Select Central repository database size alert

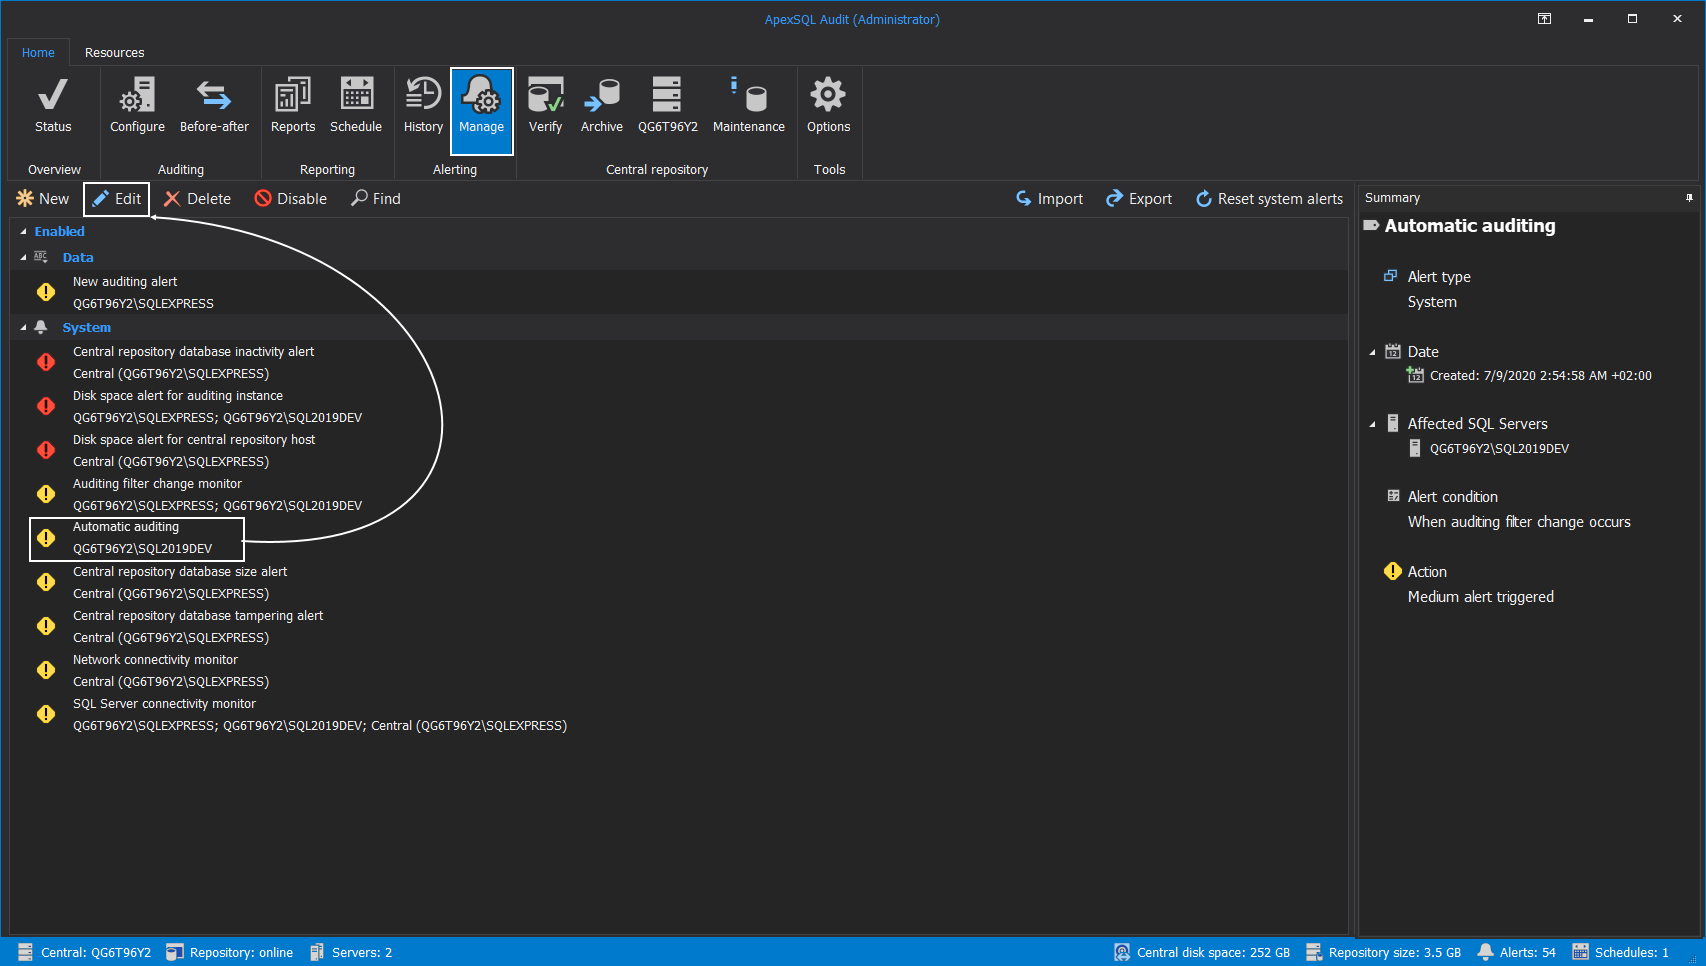(x=680, y=582)
